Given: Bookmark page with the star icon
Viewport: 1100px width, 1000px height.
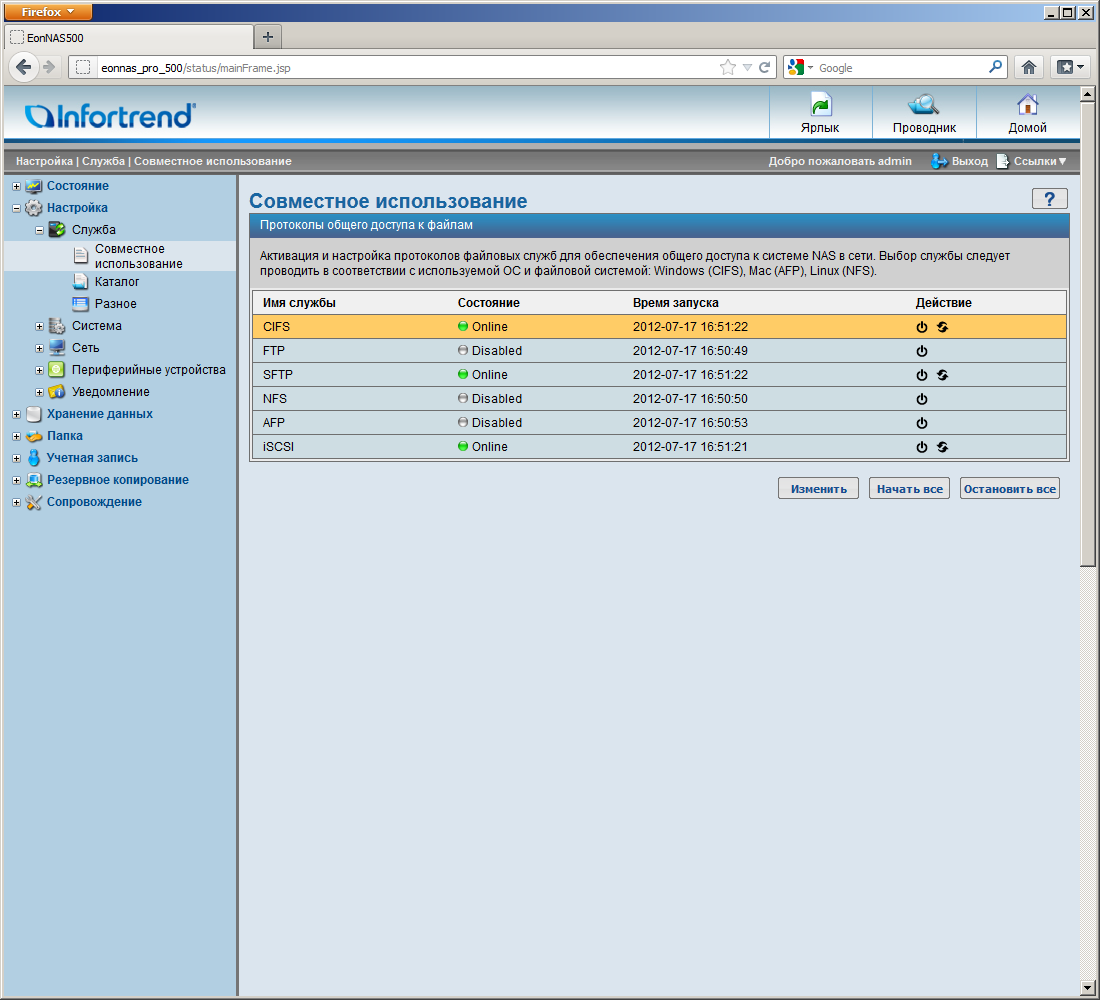Looking at the screenshot, I should click(727, 67).
